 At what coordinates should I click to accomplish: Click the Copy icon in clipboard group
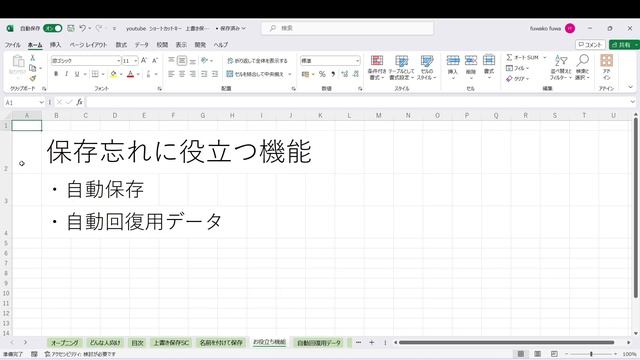tap(33, 68)
